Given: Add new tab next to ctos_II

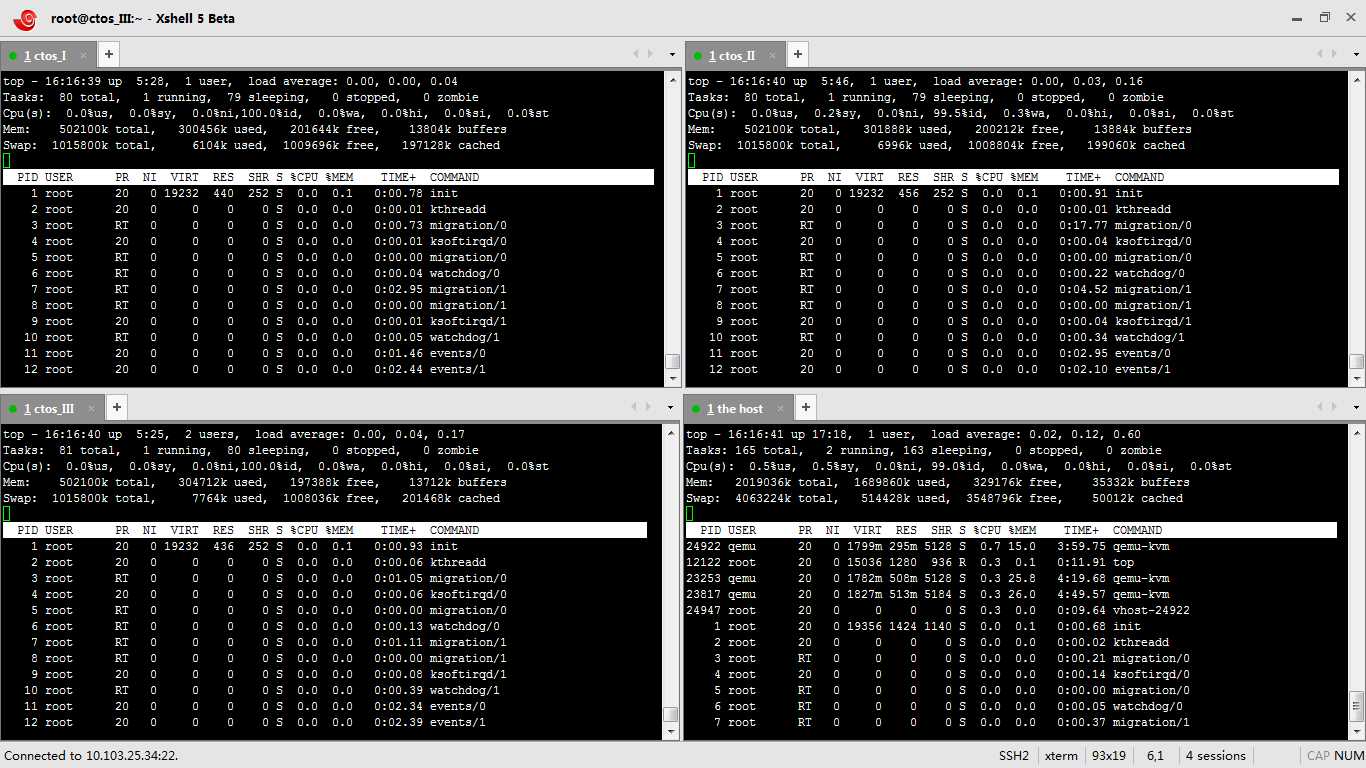Looking at the screenshot, I should (x=798, y=54).
